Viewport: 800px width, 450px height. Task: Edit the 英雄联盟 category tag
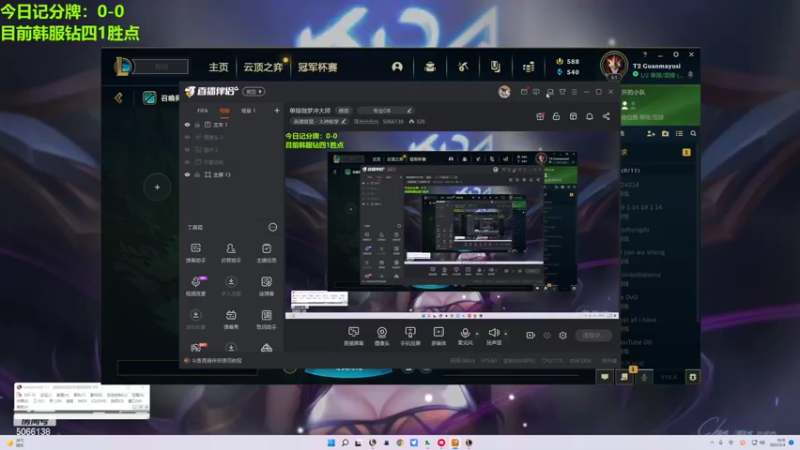click(319, 121)
